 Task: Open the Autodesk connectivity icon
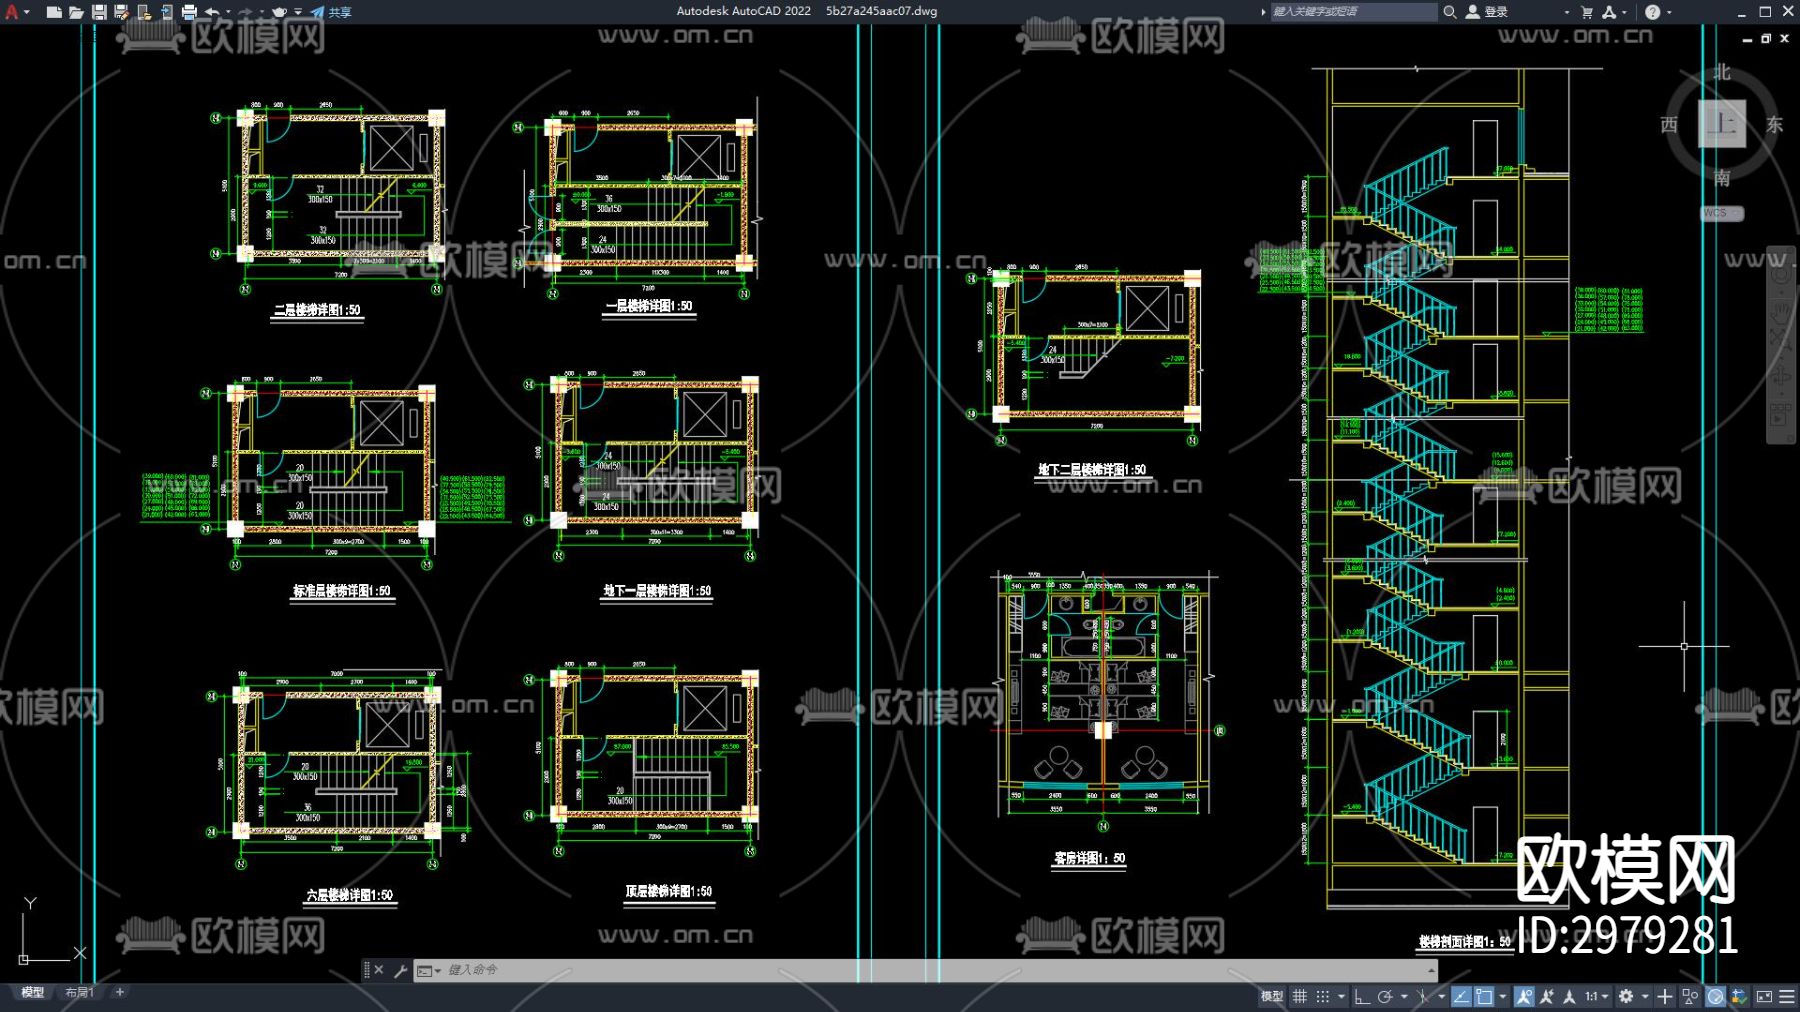[x=1609, y=12]
